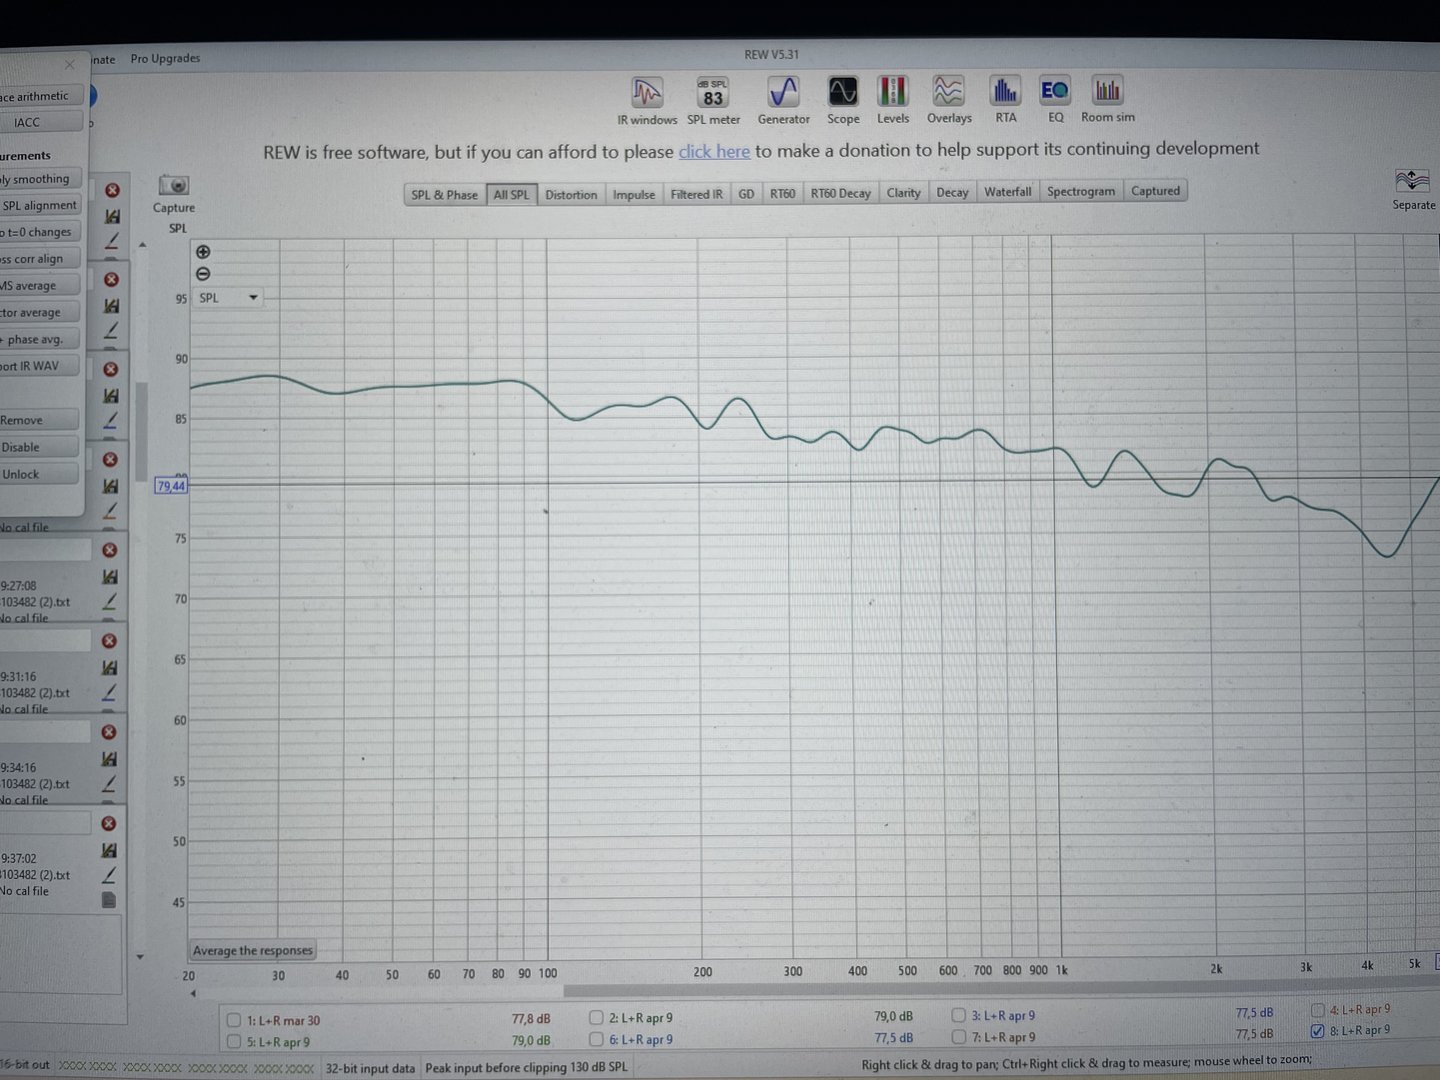
Task: Click the Trace arithmetic button
Action: click(40, 96)
